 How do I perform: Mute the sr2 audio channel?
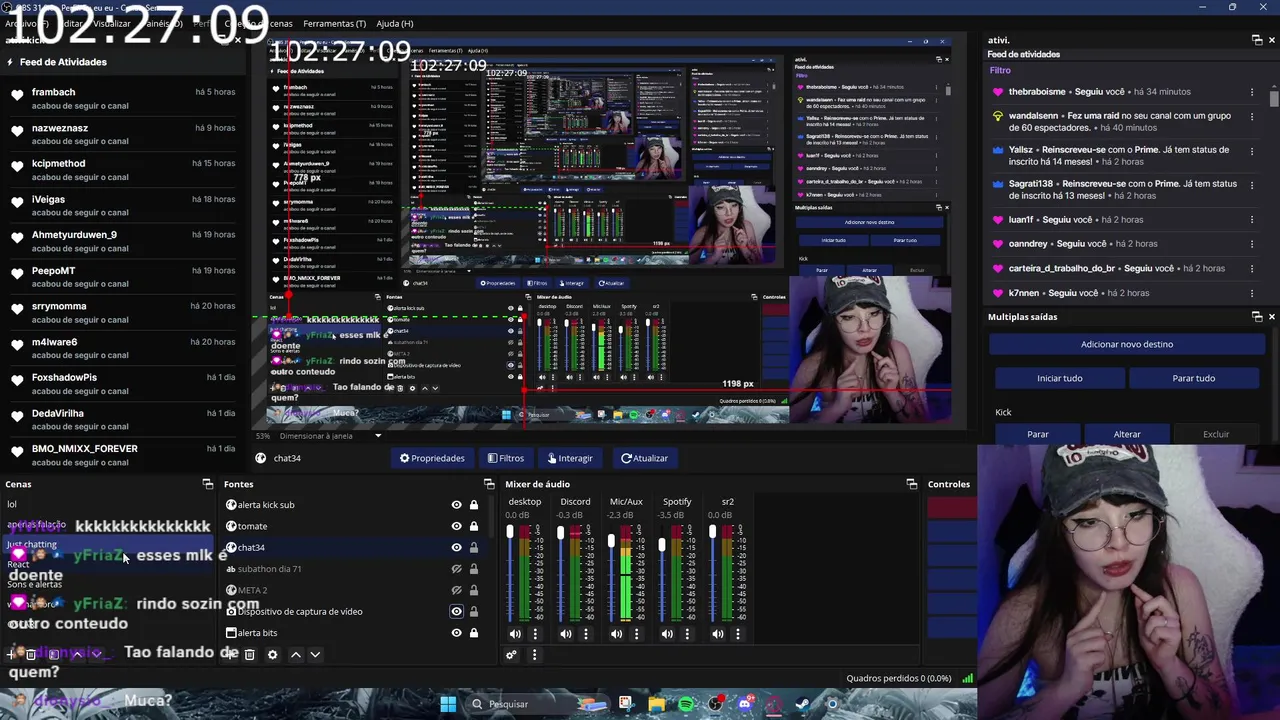click(718, 634)
